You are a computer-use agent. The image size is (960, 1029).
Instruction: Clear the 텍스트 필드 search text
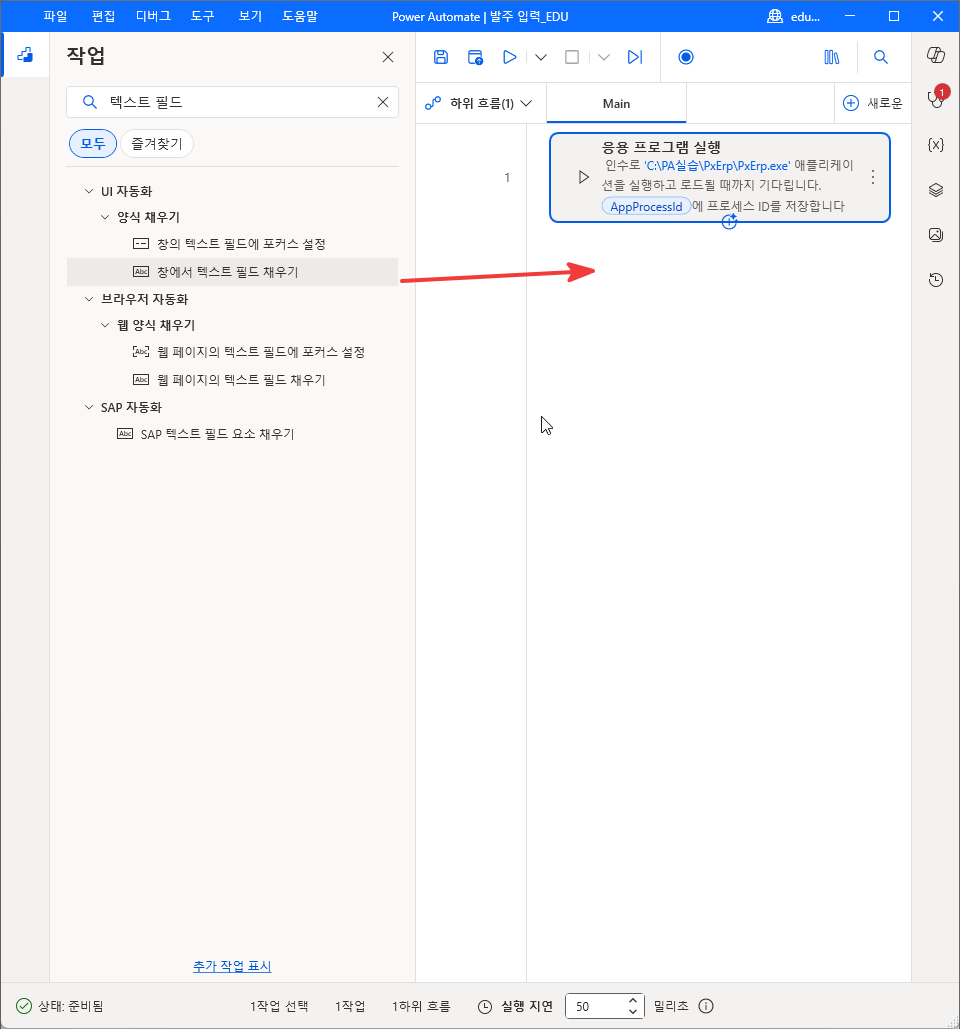tap(383, 102)
